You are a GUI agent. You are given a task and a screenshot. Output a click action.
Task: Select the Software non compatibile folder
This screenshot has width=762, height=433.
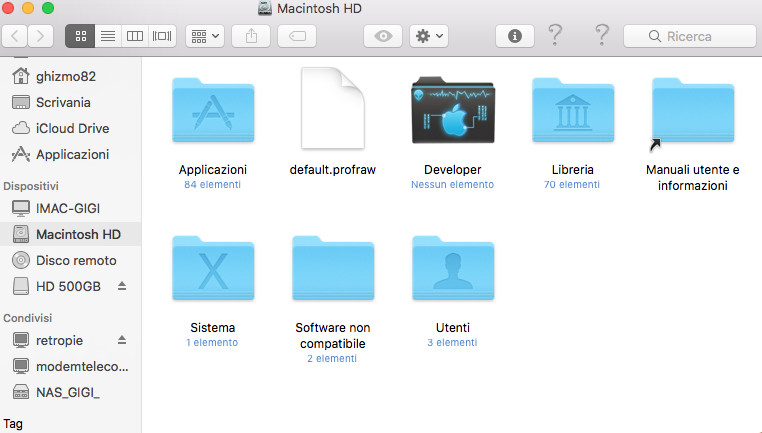[x=333, y=268]
